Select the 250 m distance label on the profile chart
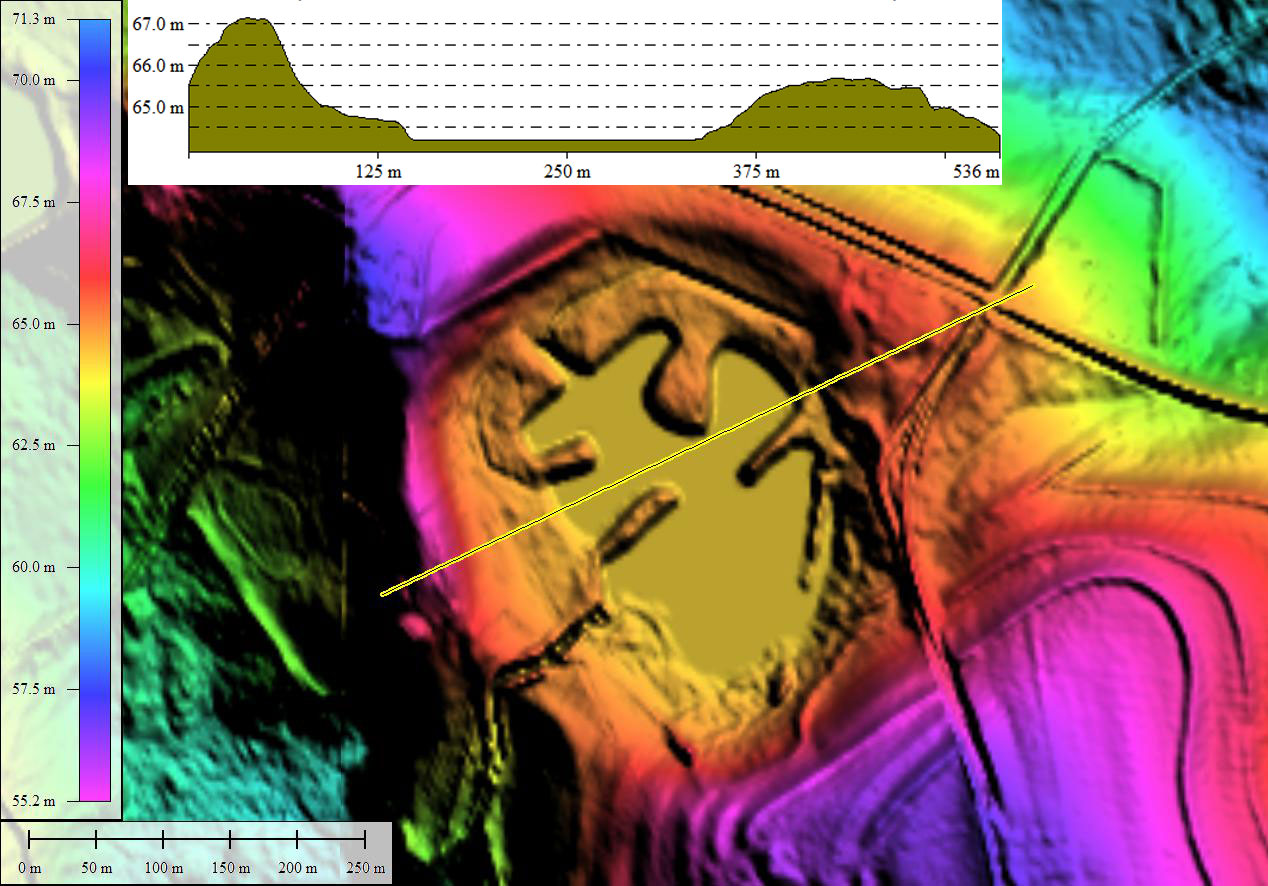Image resolution: width=1268 pixels, height=886 pixels. [x=567, y=172]
